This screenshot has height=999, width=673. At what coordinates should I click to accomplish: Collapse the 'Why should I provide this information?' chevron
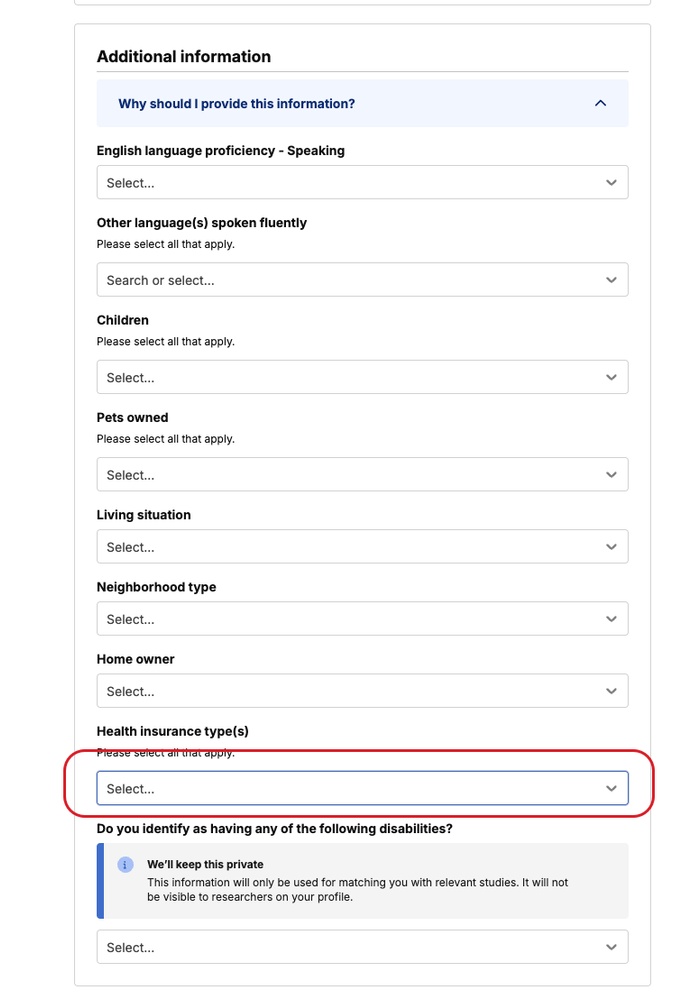[x=600, y=103]
